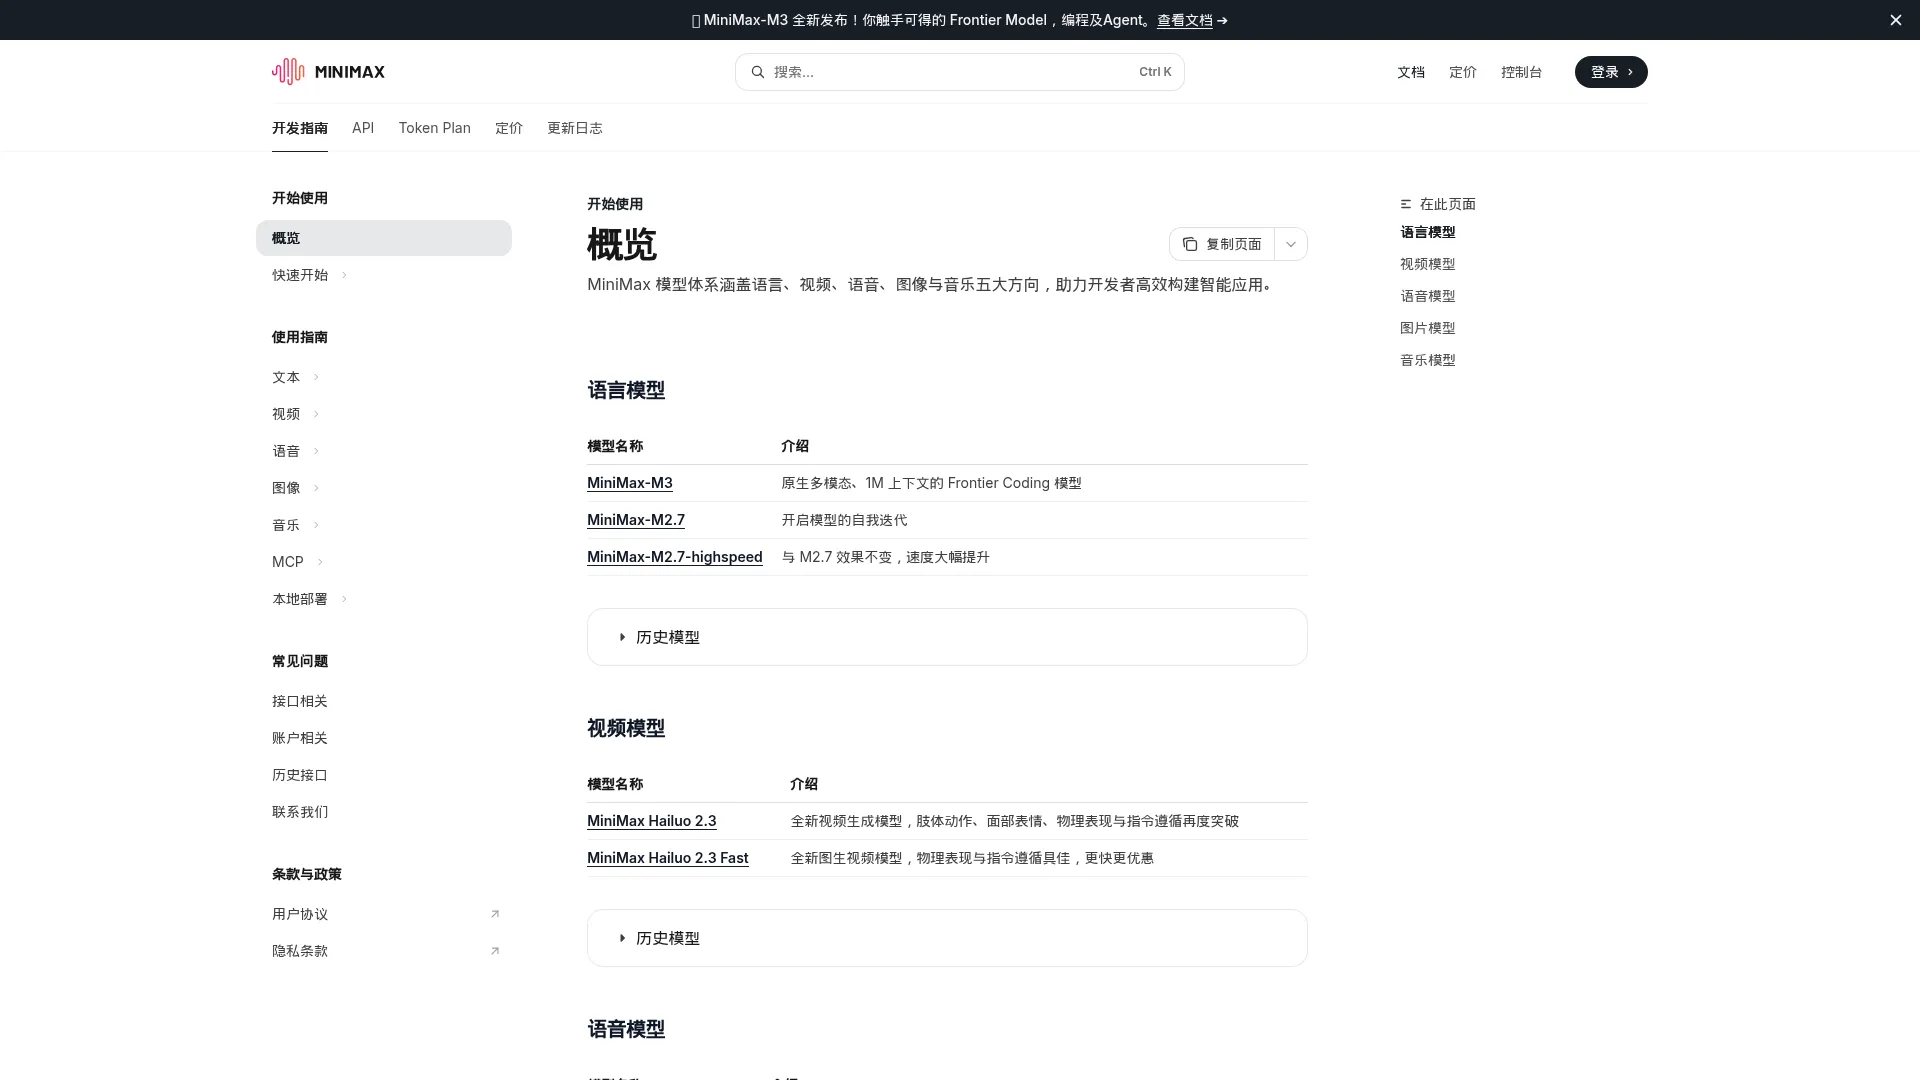The height and width of the screenshot is (1080, 1920).
Task: Select the 开发指南 tab
Action: pos(300,128)
